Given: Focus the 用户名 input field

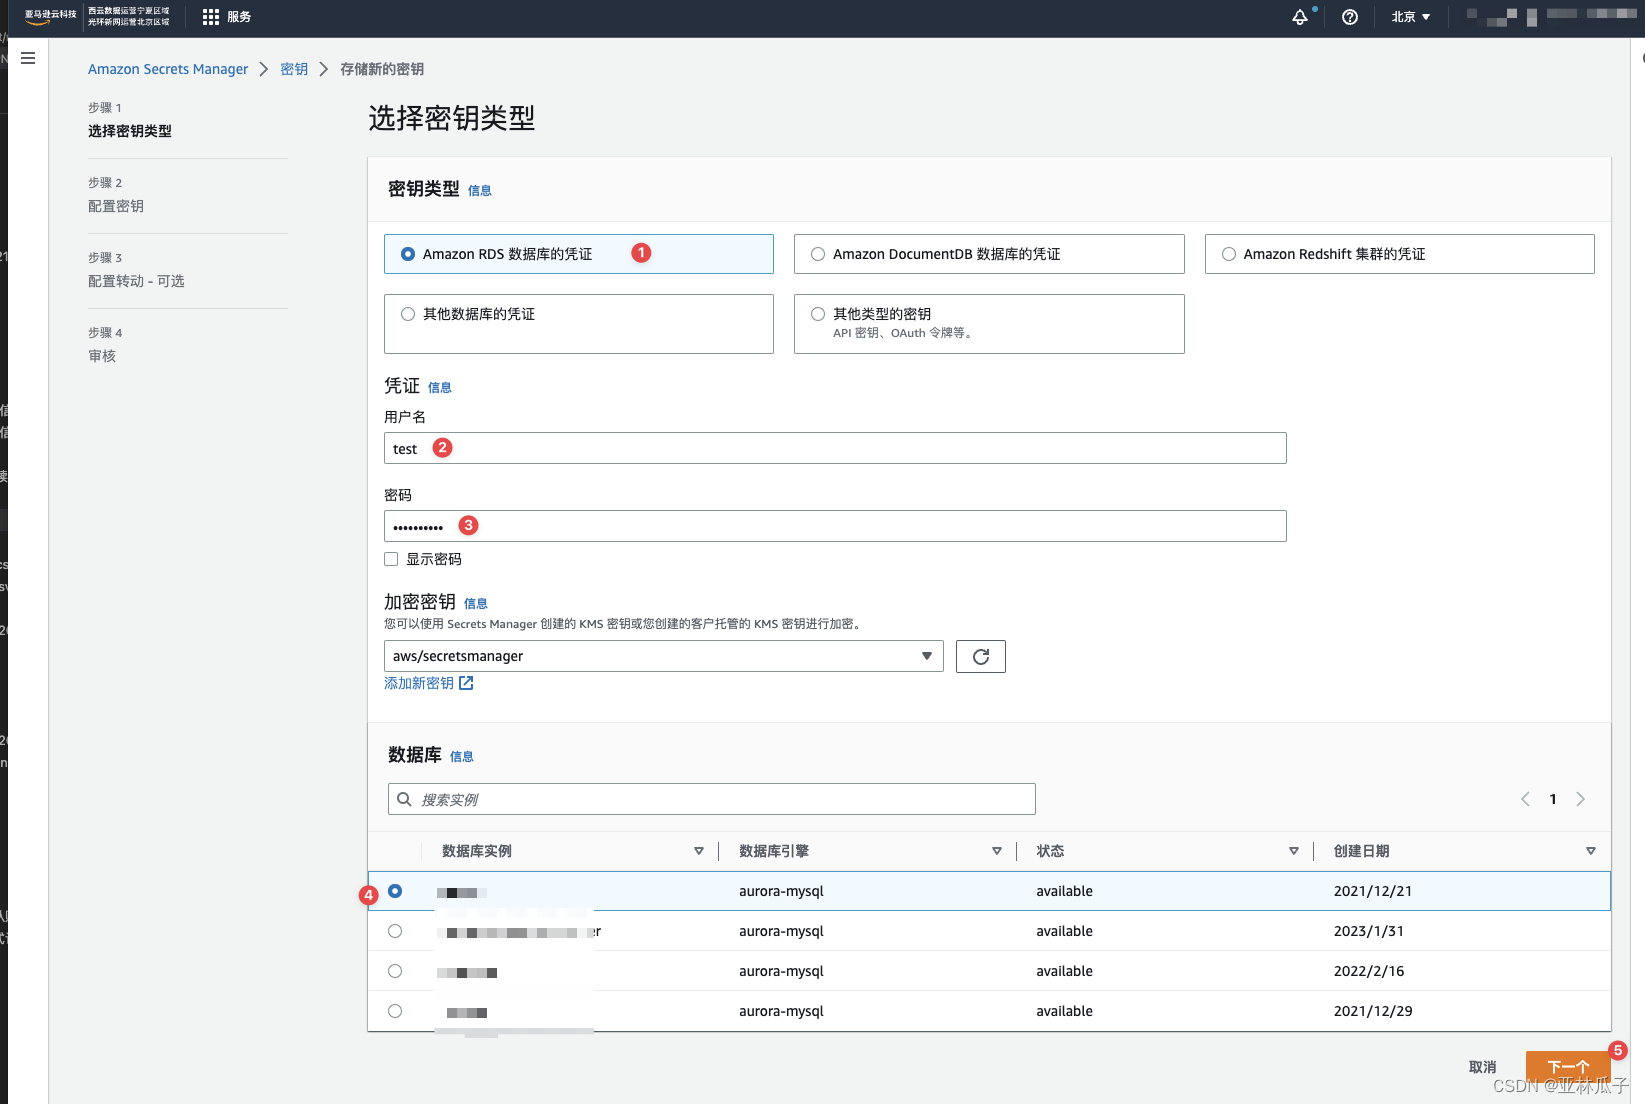Looking at the screenshot, I should pos(835,448).
